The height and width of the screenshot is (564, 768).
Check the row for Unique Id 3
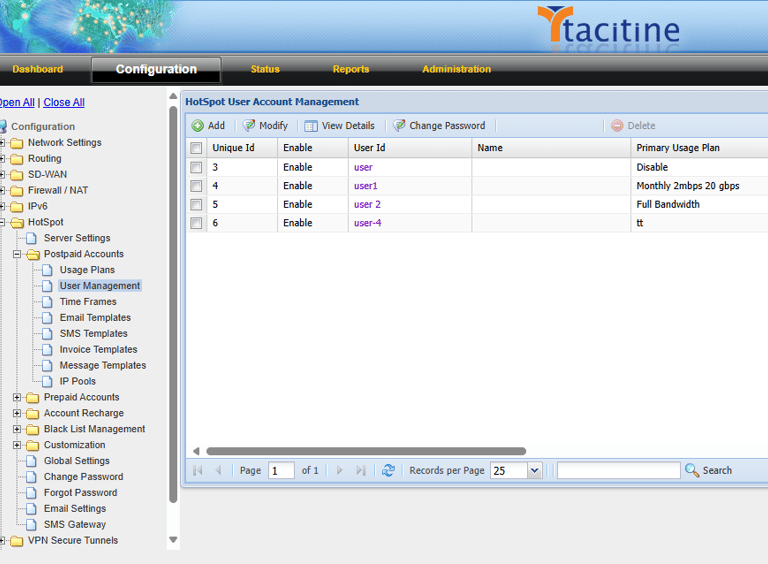point(196,167)
